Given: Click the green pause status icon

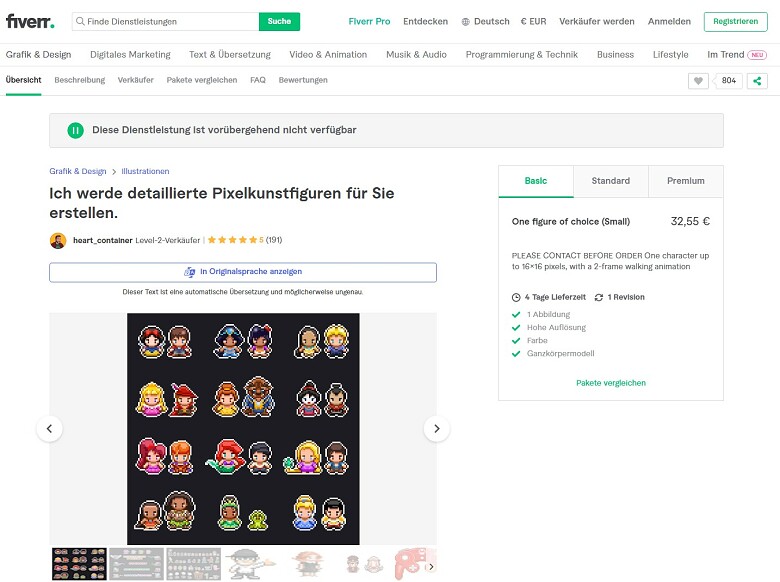Looking at the screenshot, I should click(76, 130).
